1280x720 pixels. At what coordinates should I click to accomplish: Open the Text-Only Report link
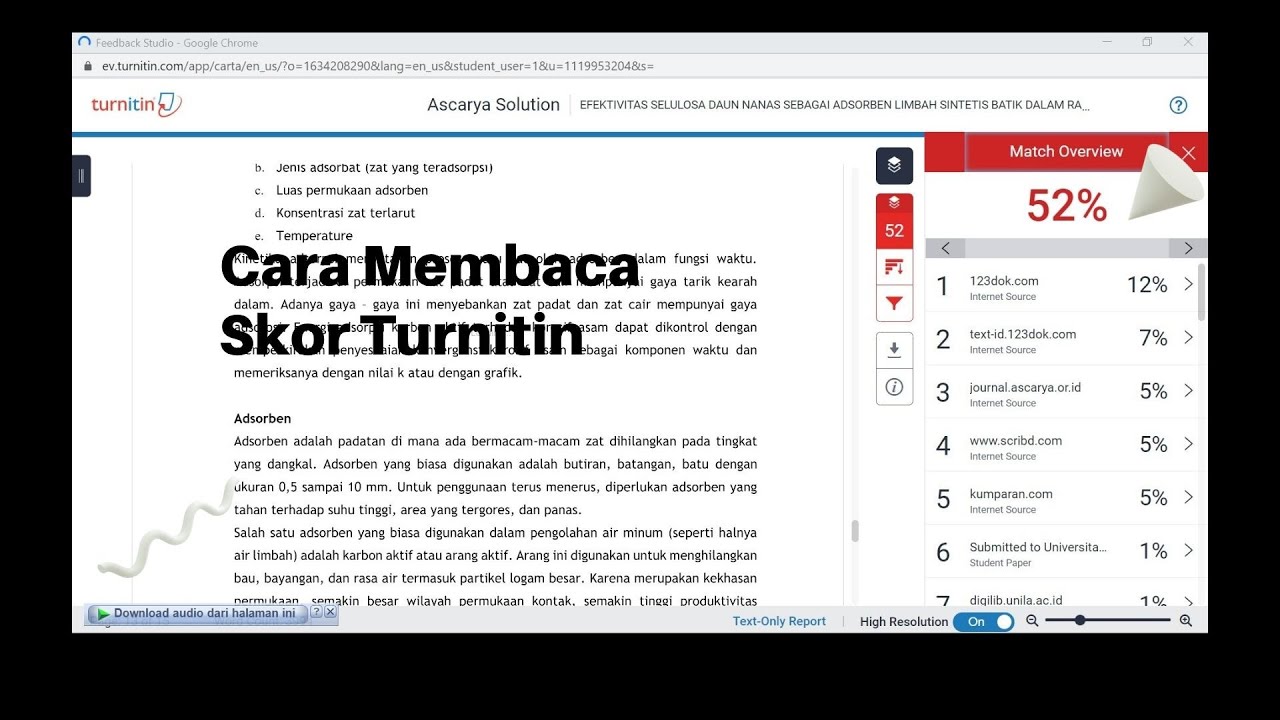pyautogui.click(x=779, y=621)
